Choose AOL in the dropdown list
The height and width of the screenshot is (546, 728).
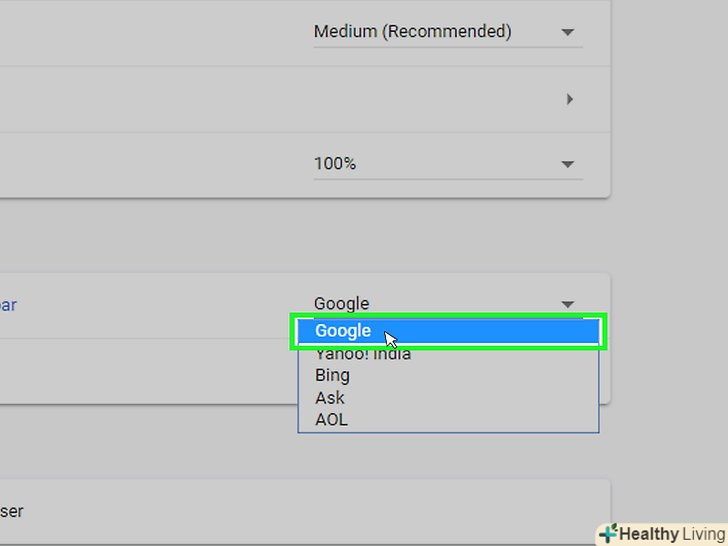(331, 420)
